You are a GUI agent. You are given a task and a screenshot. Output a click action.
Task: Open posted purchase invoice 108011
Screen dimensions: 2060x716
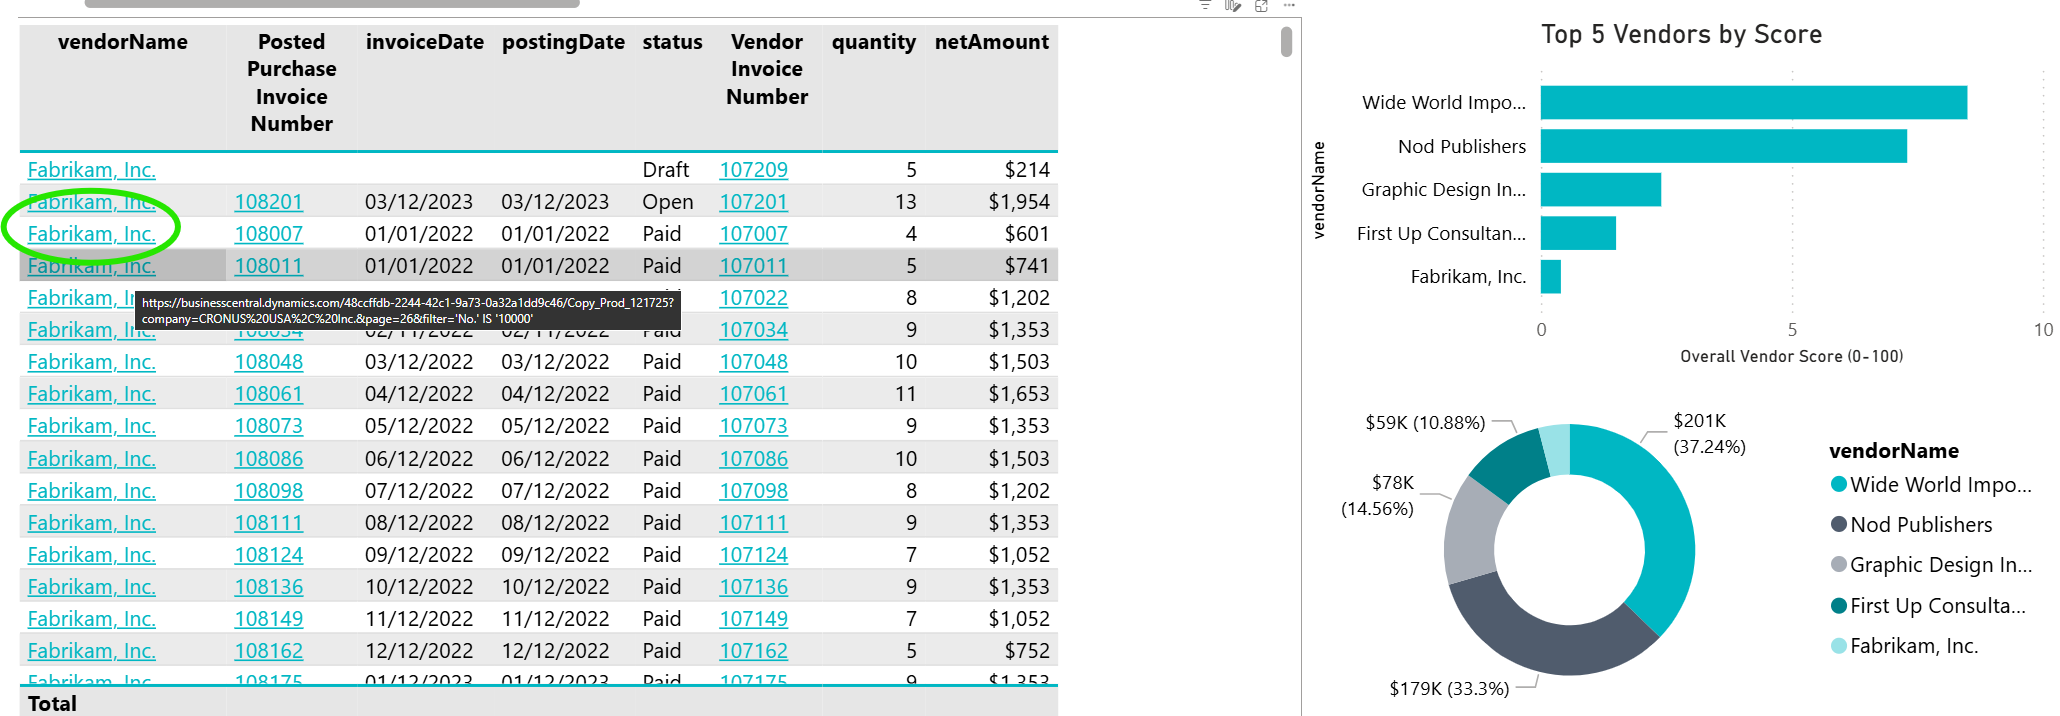tap(268, 266)
